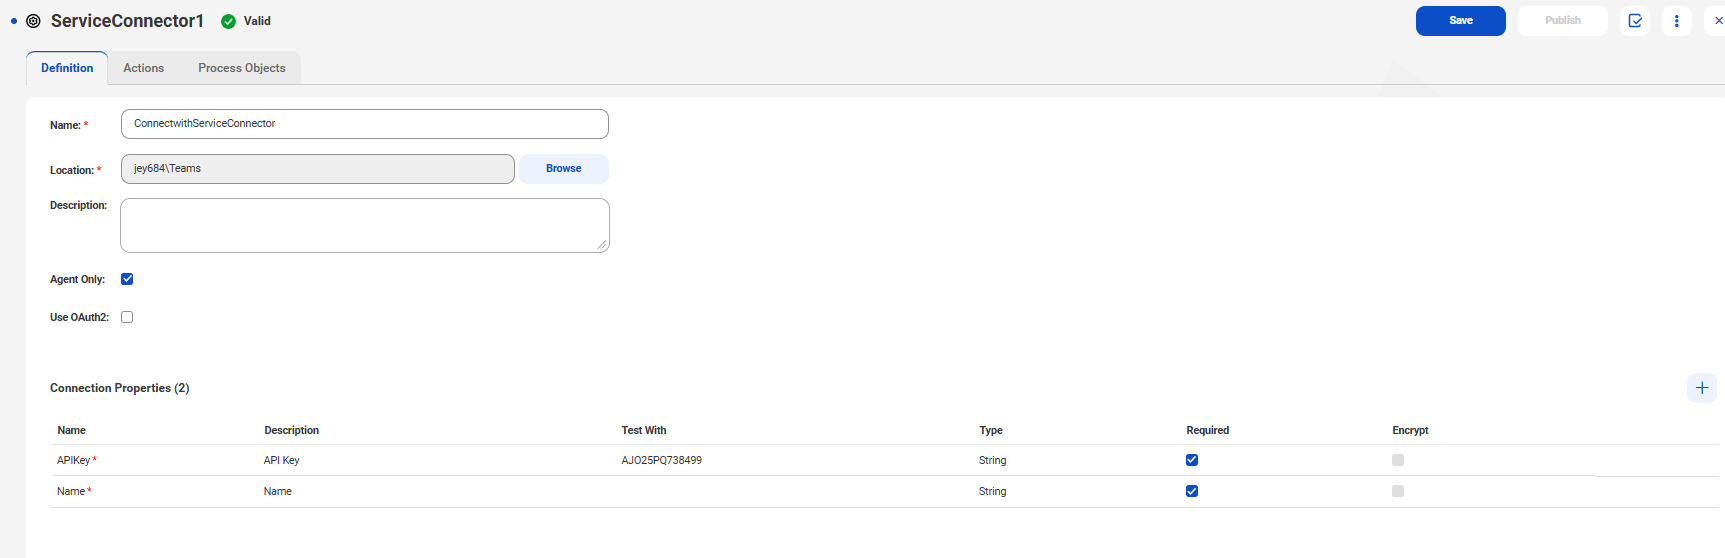Browse for a location
Viewport: 1725px width, 558px height.
click(x=564, y=169)
